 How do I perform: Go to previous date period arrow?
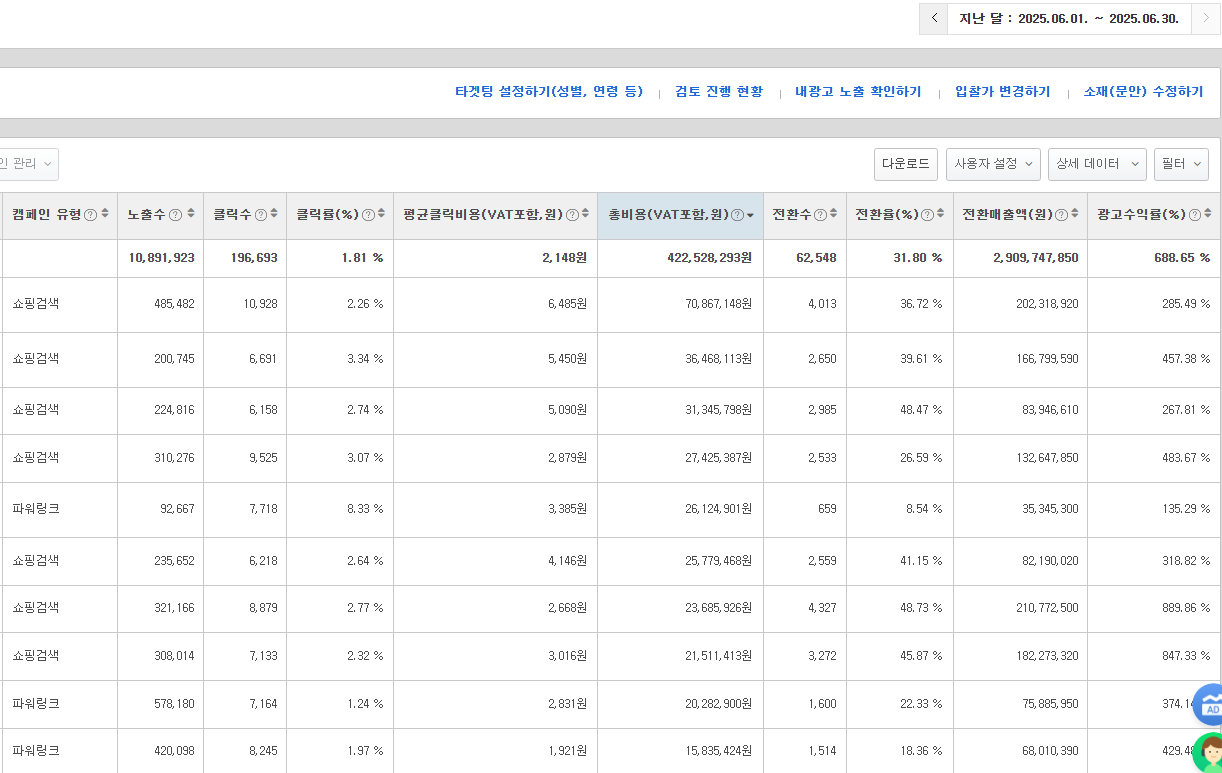(933, 18)
